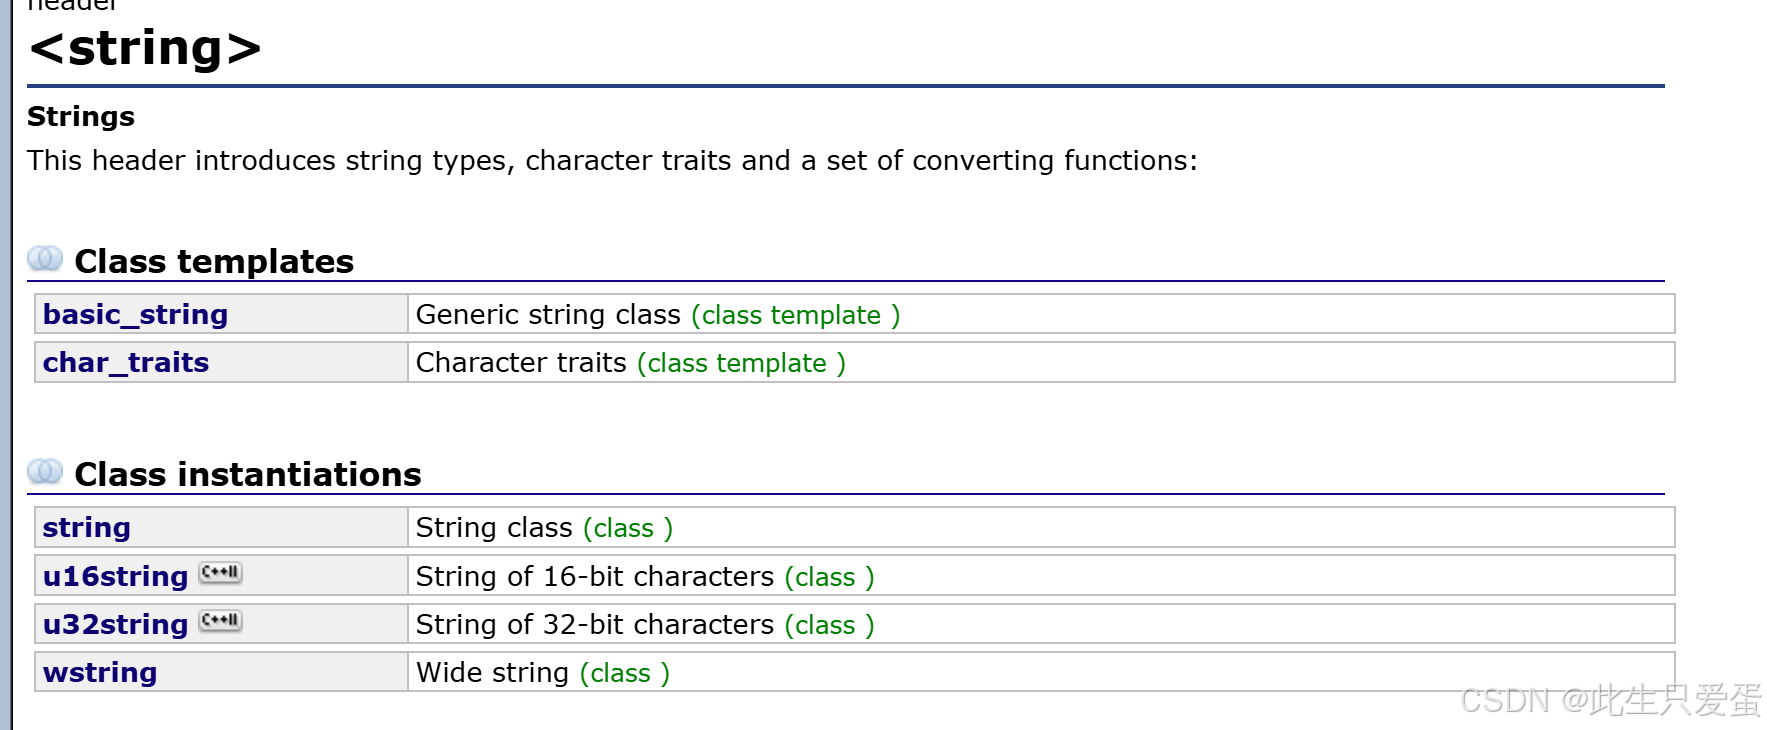
Task: Open the char_traits reference link
Action: click(126, 362)
